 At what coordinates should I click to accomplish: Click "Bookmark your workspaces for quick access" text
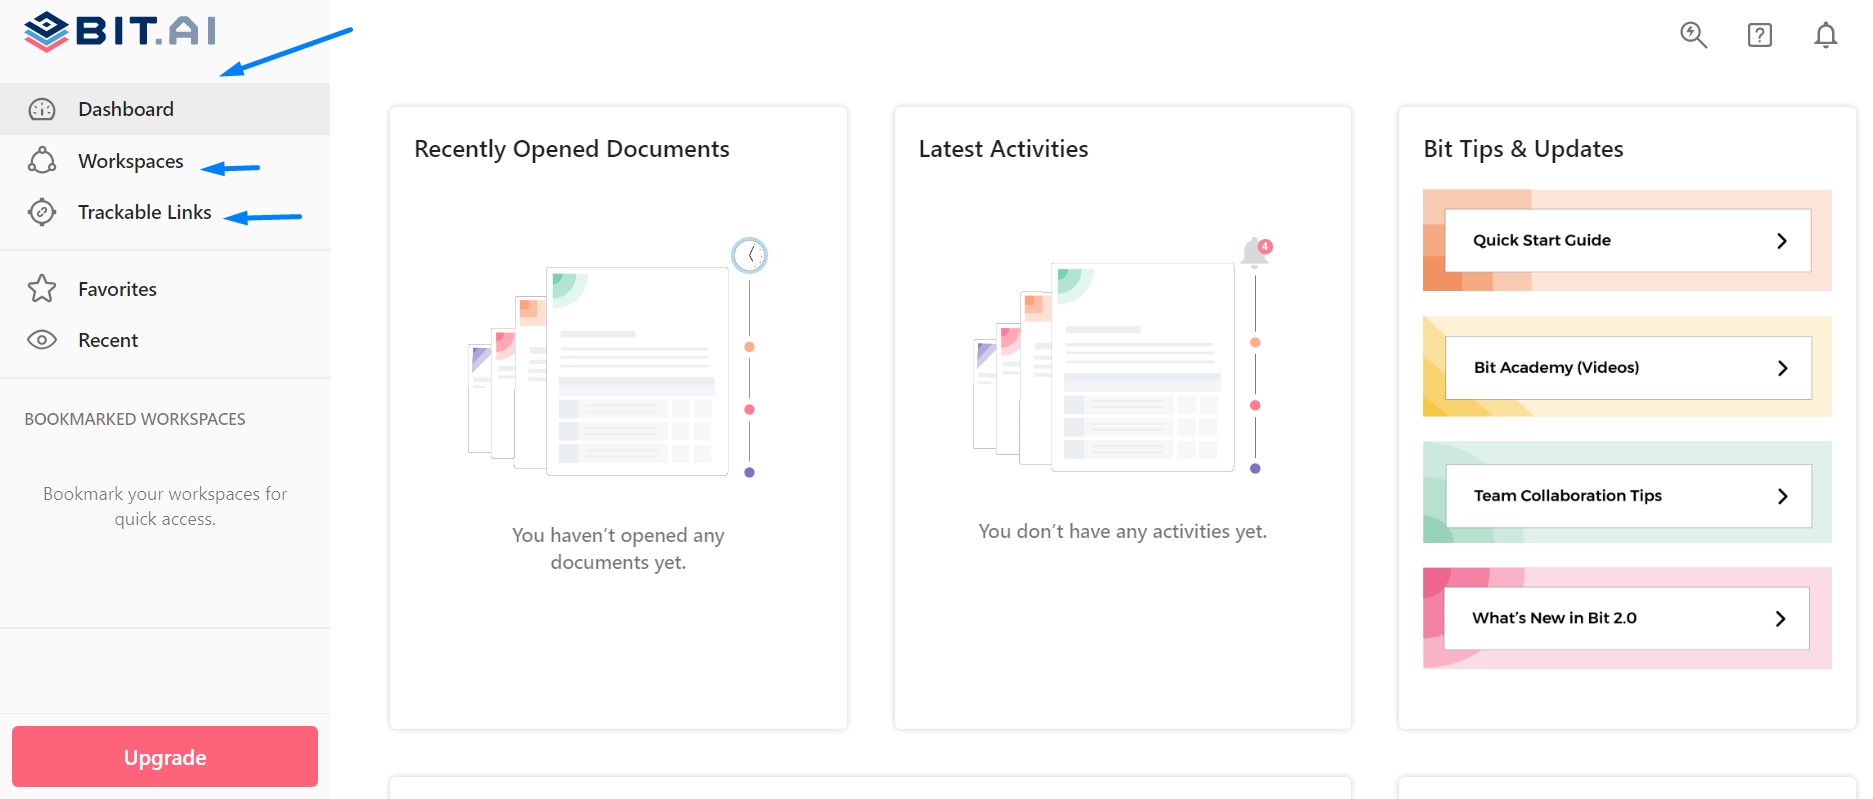click(165, 506)
